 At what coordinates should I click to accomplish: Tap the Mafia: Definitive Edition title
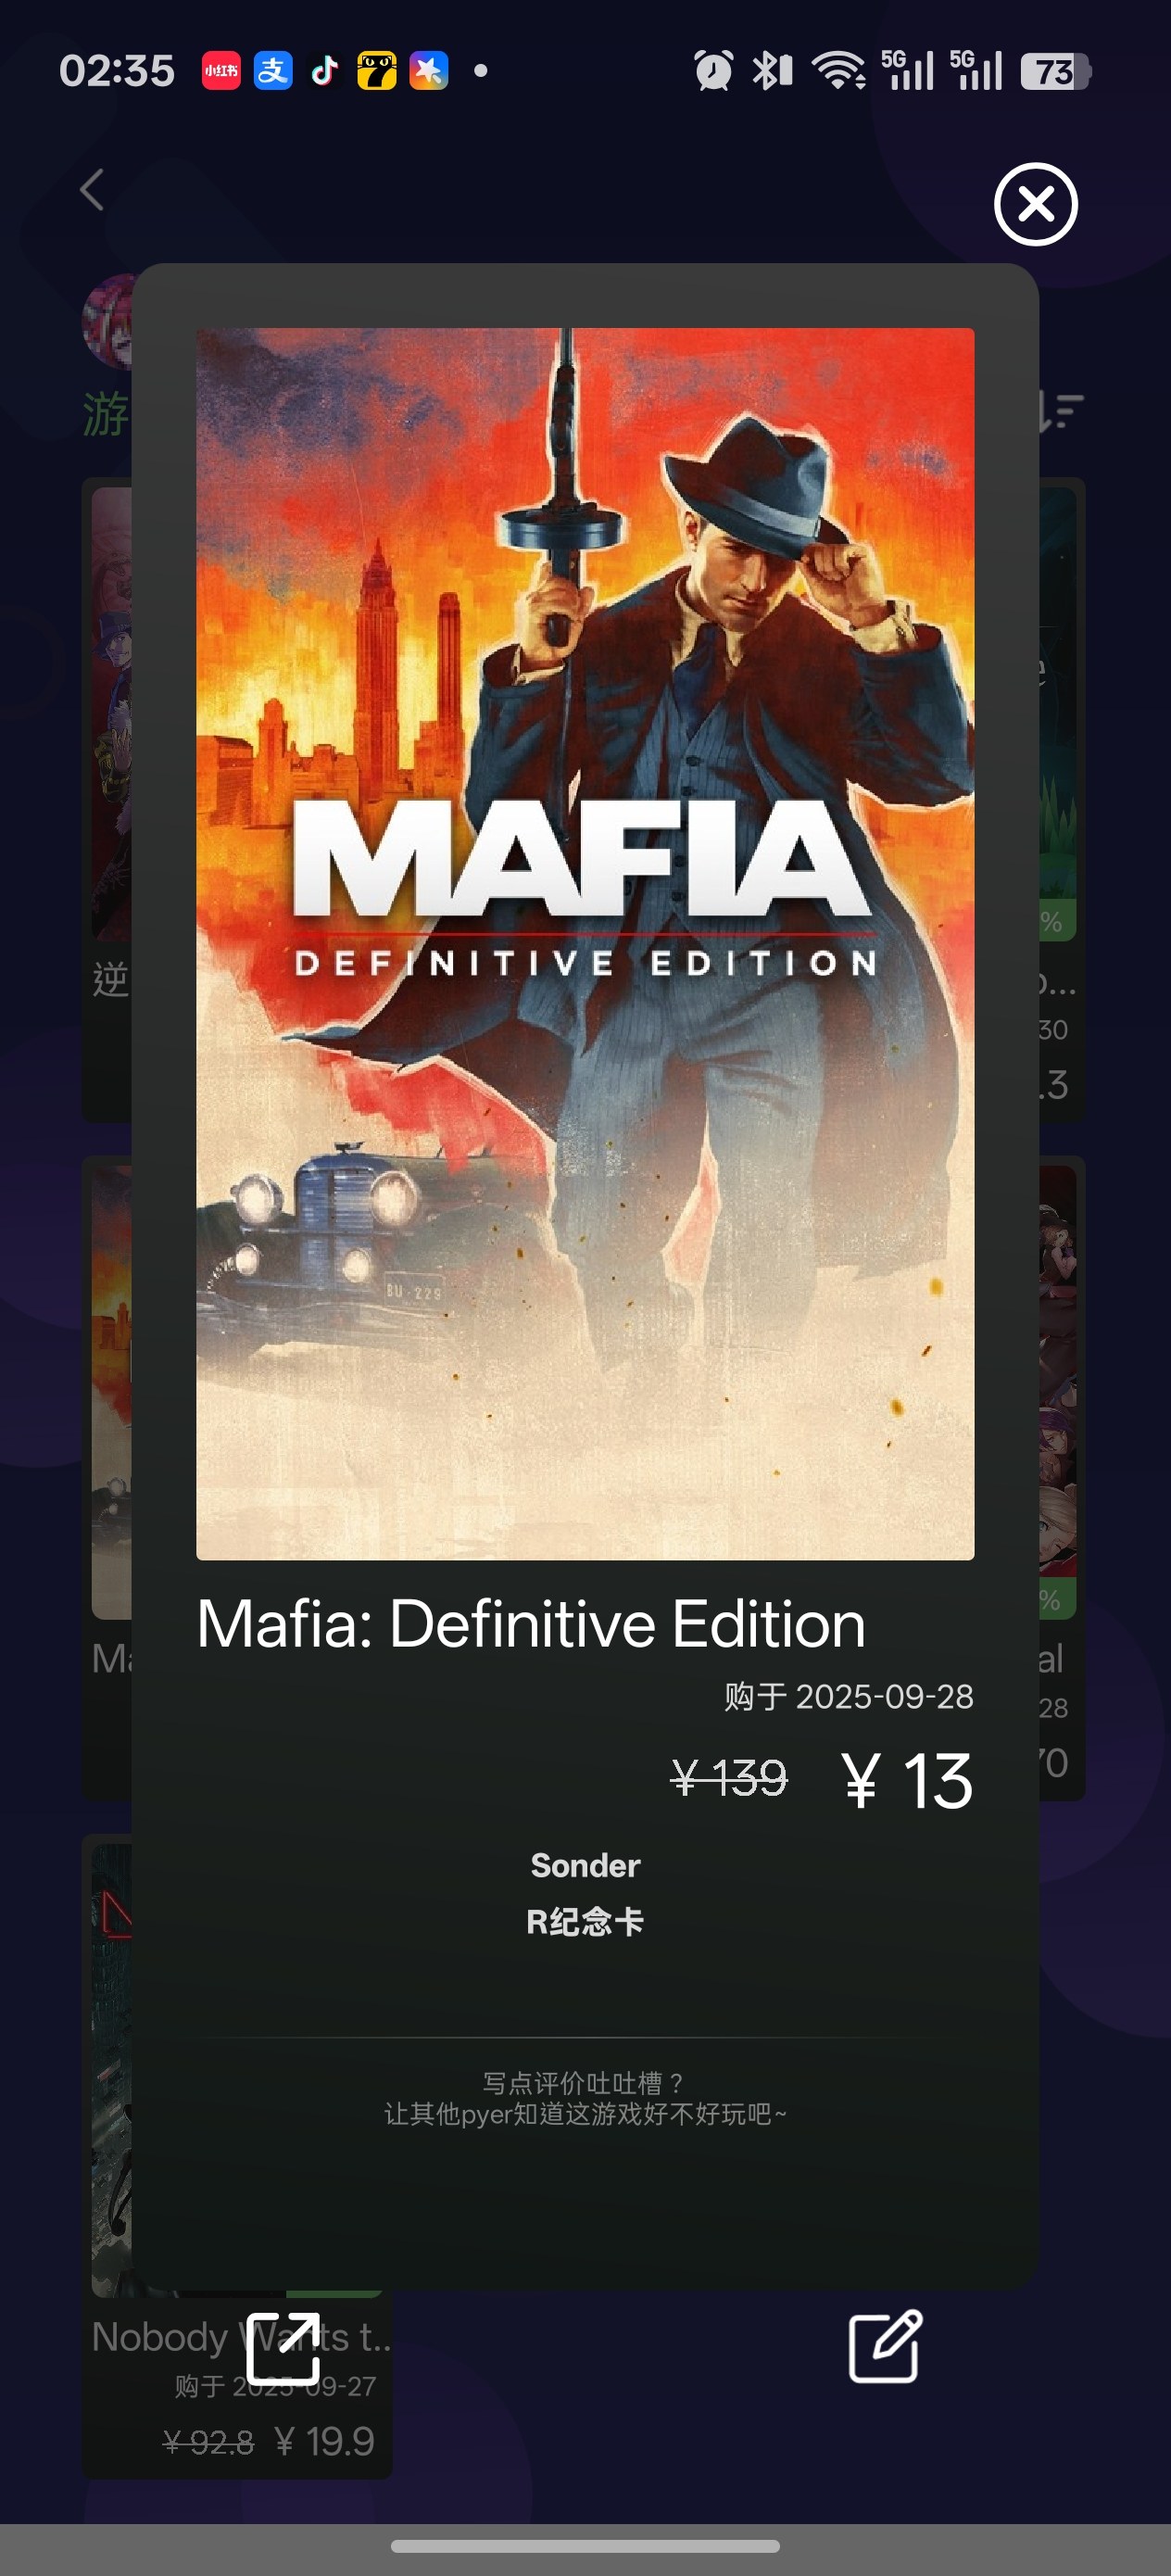(531, 1623)
